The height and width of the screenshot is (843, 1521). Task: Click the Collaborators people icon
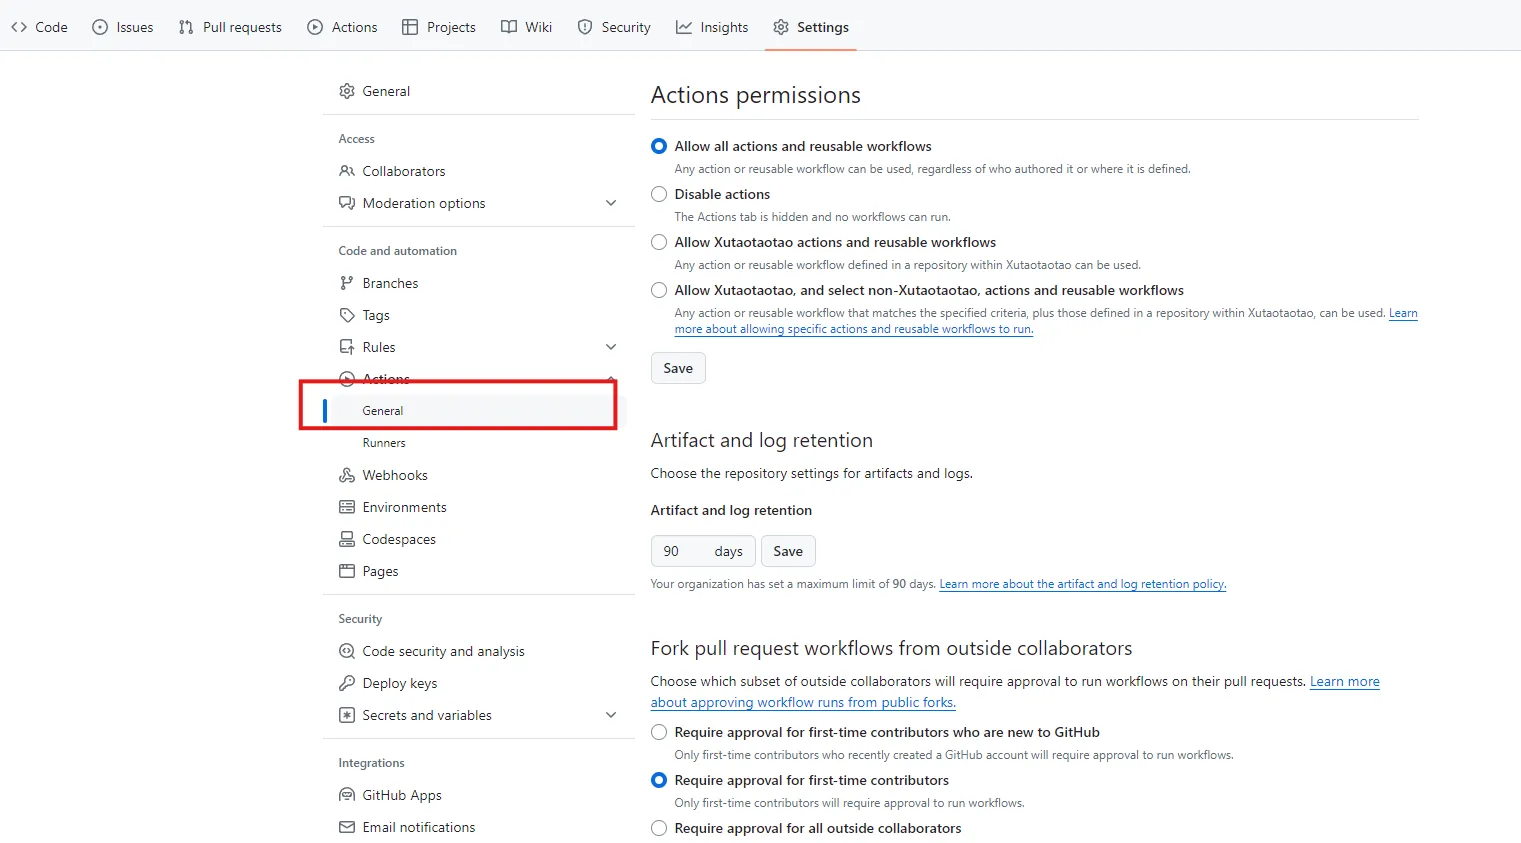[x=347, y=171]
